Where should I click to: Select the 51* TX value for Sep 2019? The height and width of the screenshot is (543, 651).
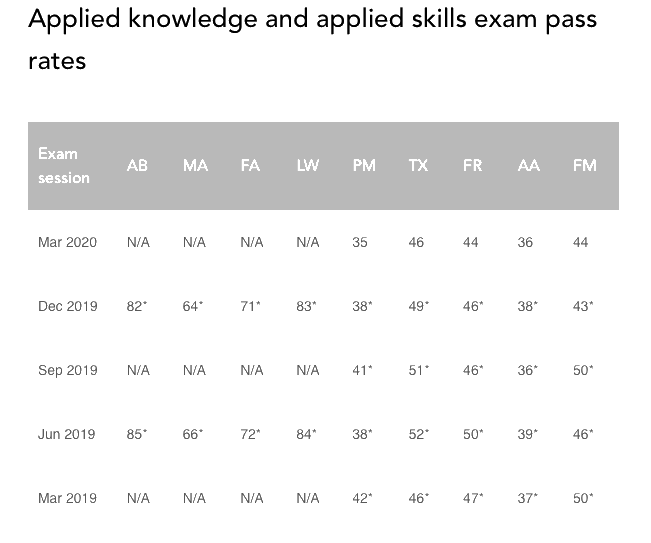[419, 370]
